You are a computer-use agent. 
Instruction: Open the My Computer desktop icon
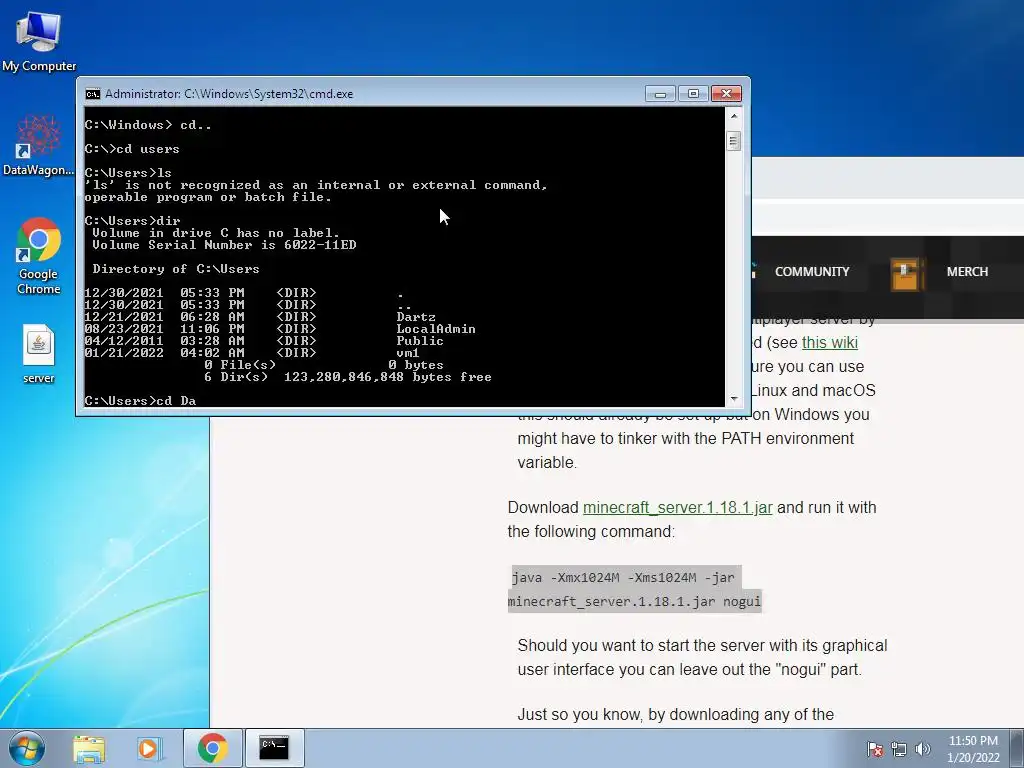(39, 42)
